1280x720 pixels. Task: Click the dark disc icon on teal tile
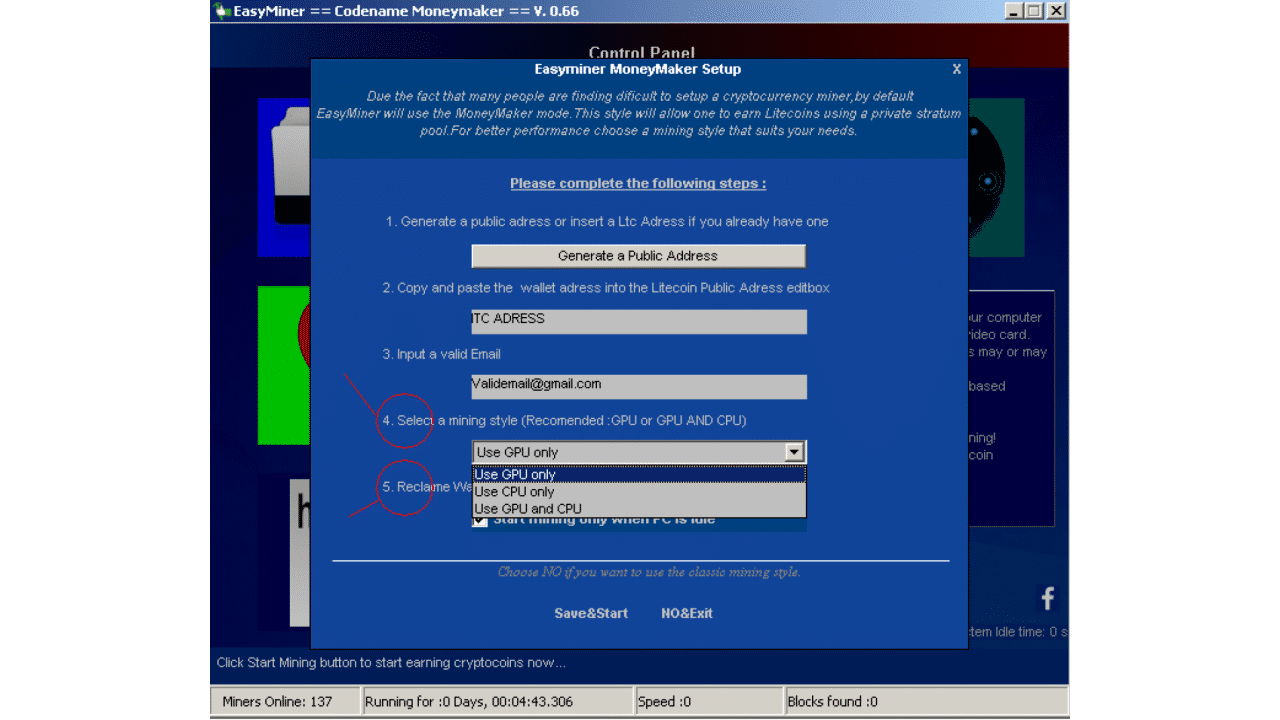point(996,178)
